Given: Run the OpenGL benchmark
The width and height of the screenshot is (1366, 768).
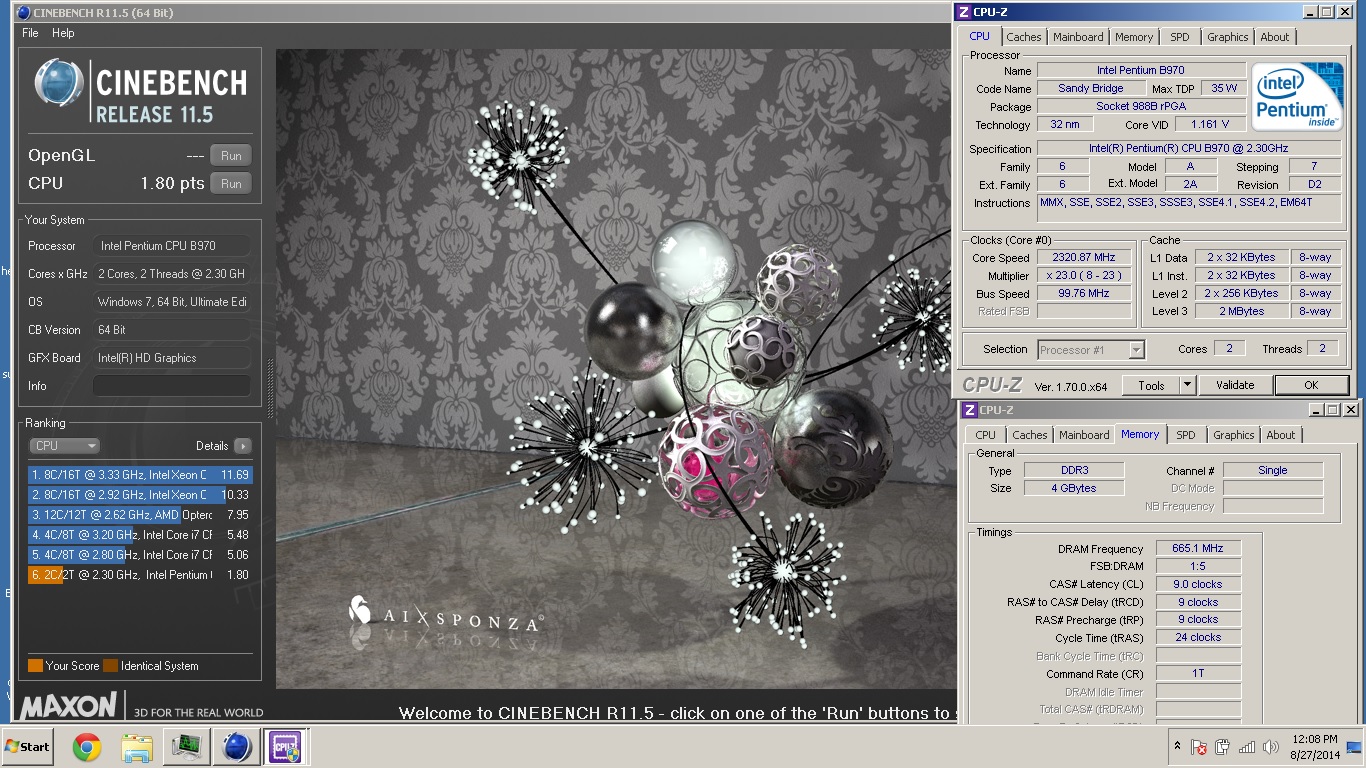Looking at the screenshot, I should [231, 156].
